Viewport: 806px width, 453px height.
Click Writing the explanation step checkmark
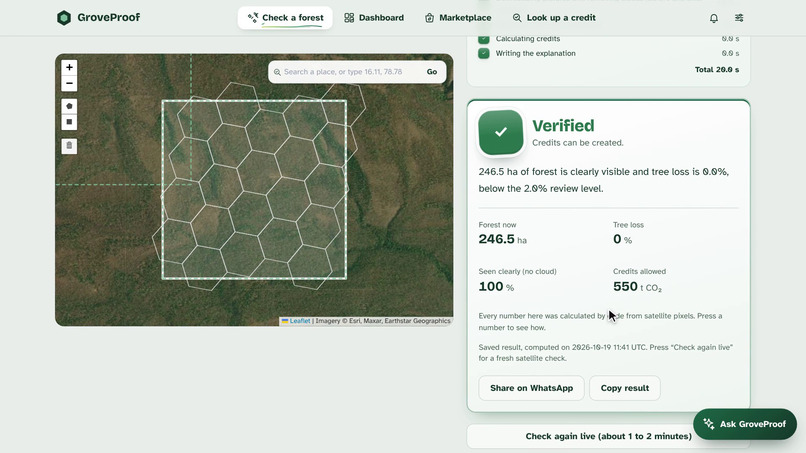(x=484, y=53)
